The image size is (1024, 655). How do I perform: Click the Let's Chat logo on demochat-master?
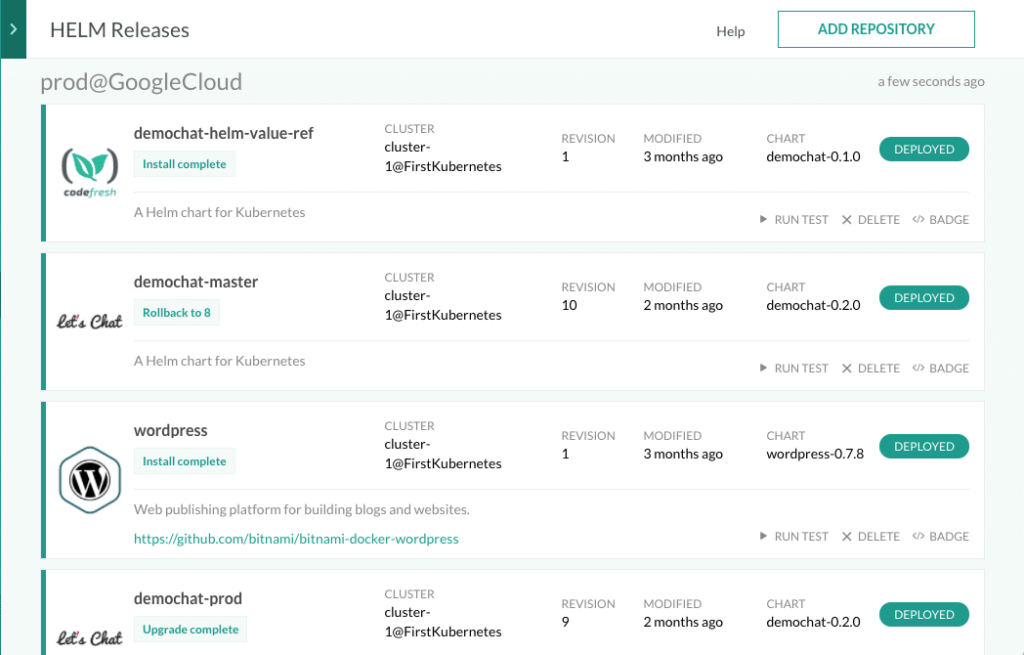point(89,320)
